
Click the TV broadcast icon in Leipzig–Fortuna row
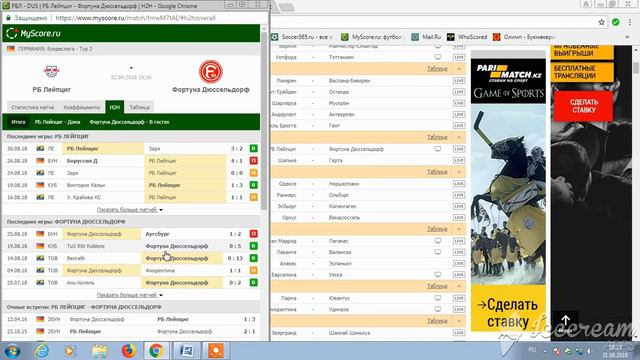tap(438, 149)
